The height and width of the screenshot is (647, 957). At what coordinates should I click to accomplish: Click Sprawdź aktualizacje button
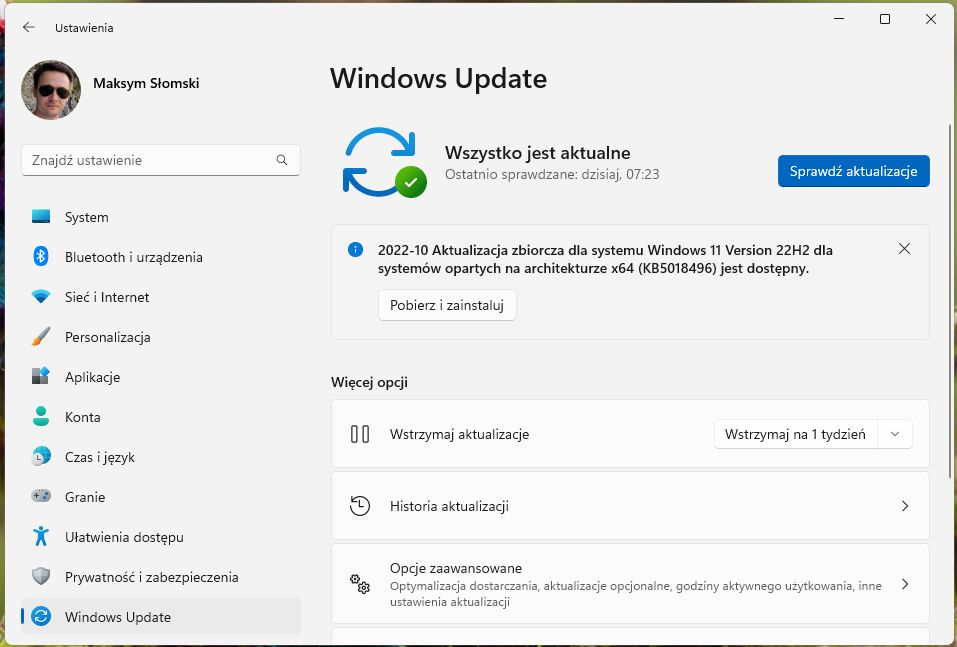[852, 171]
